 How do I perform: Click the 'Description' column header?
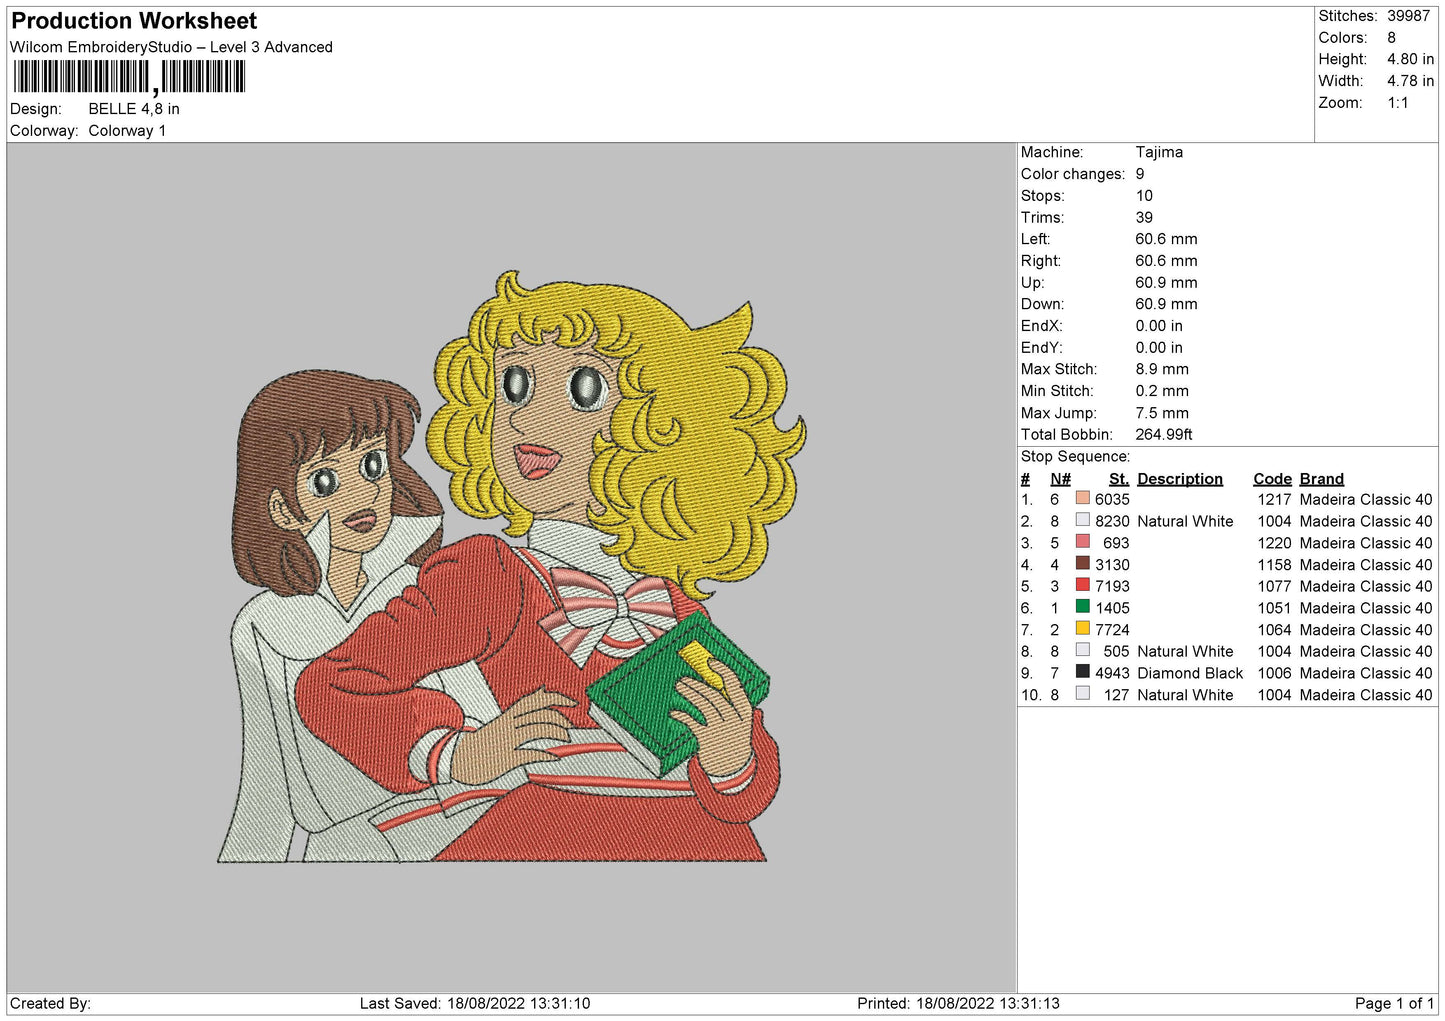click(x=1180, y=479)
